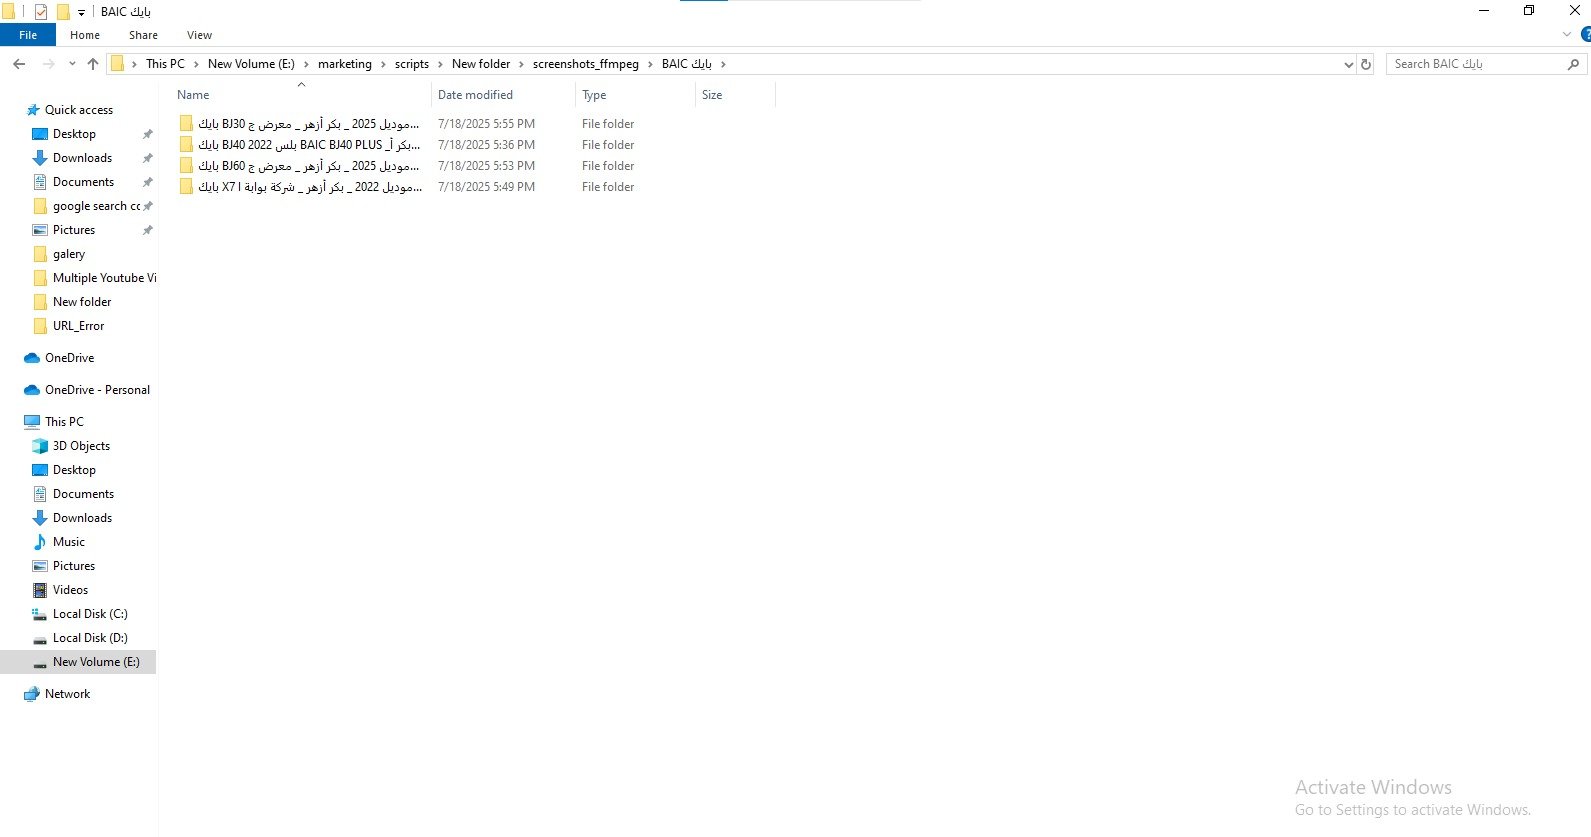Click the search magnifier icon
Image resolution: width=1591 pixels, height=837 pixels.
click(1573, 64)
